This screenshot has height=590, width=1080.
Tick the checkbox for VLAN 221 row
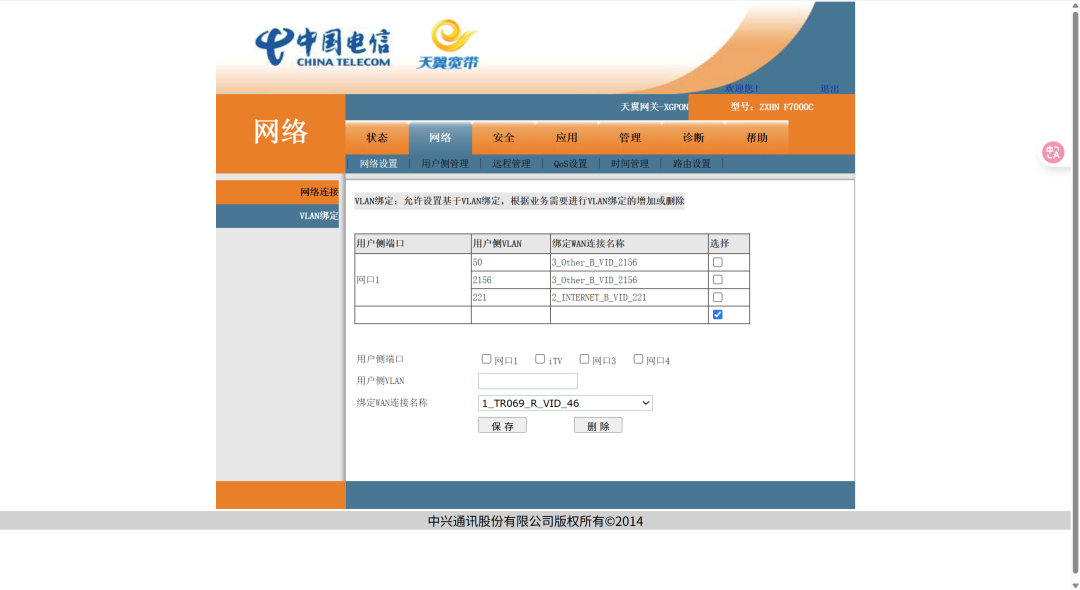(718, 297)
